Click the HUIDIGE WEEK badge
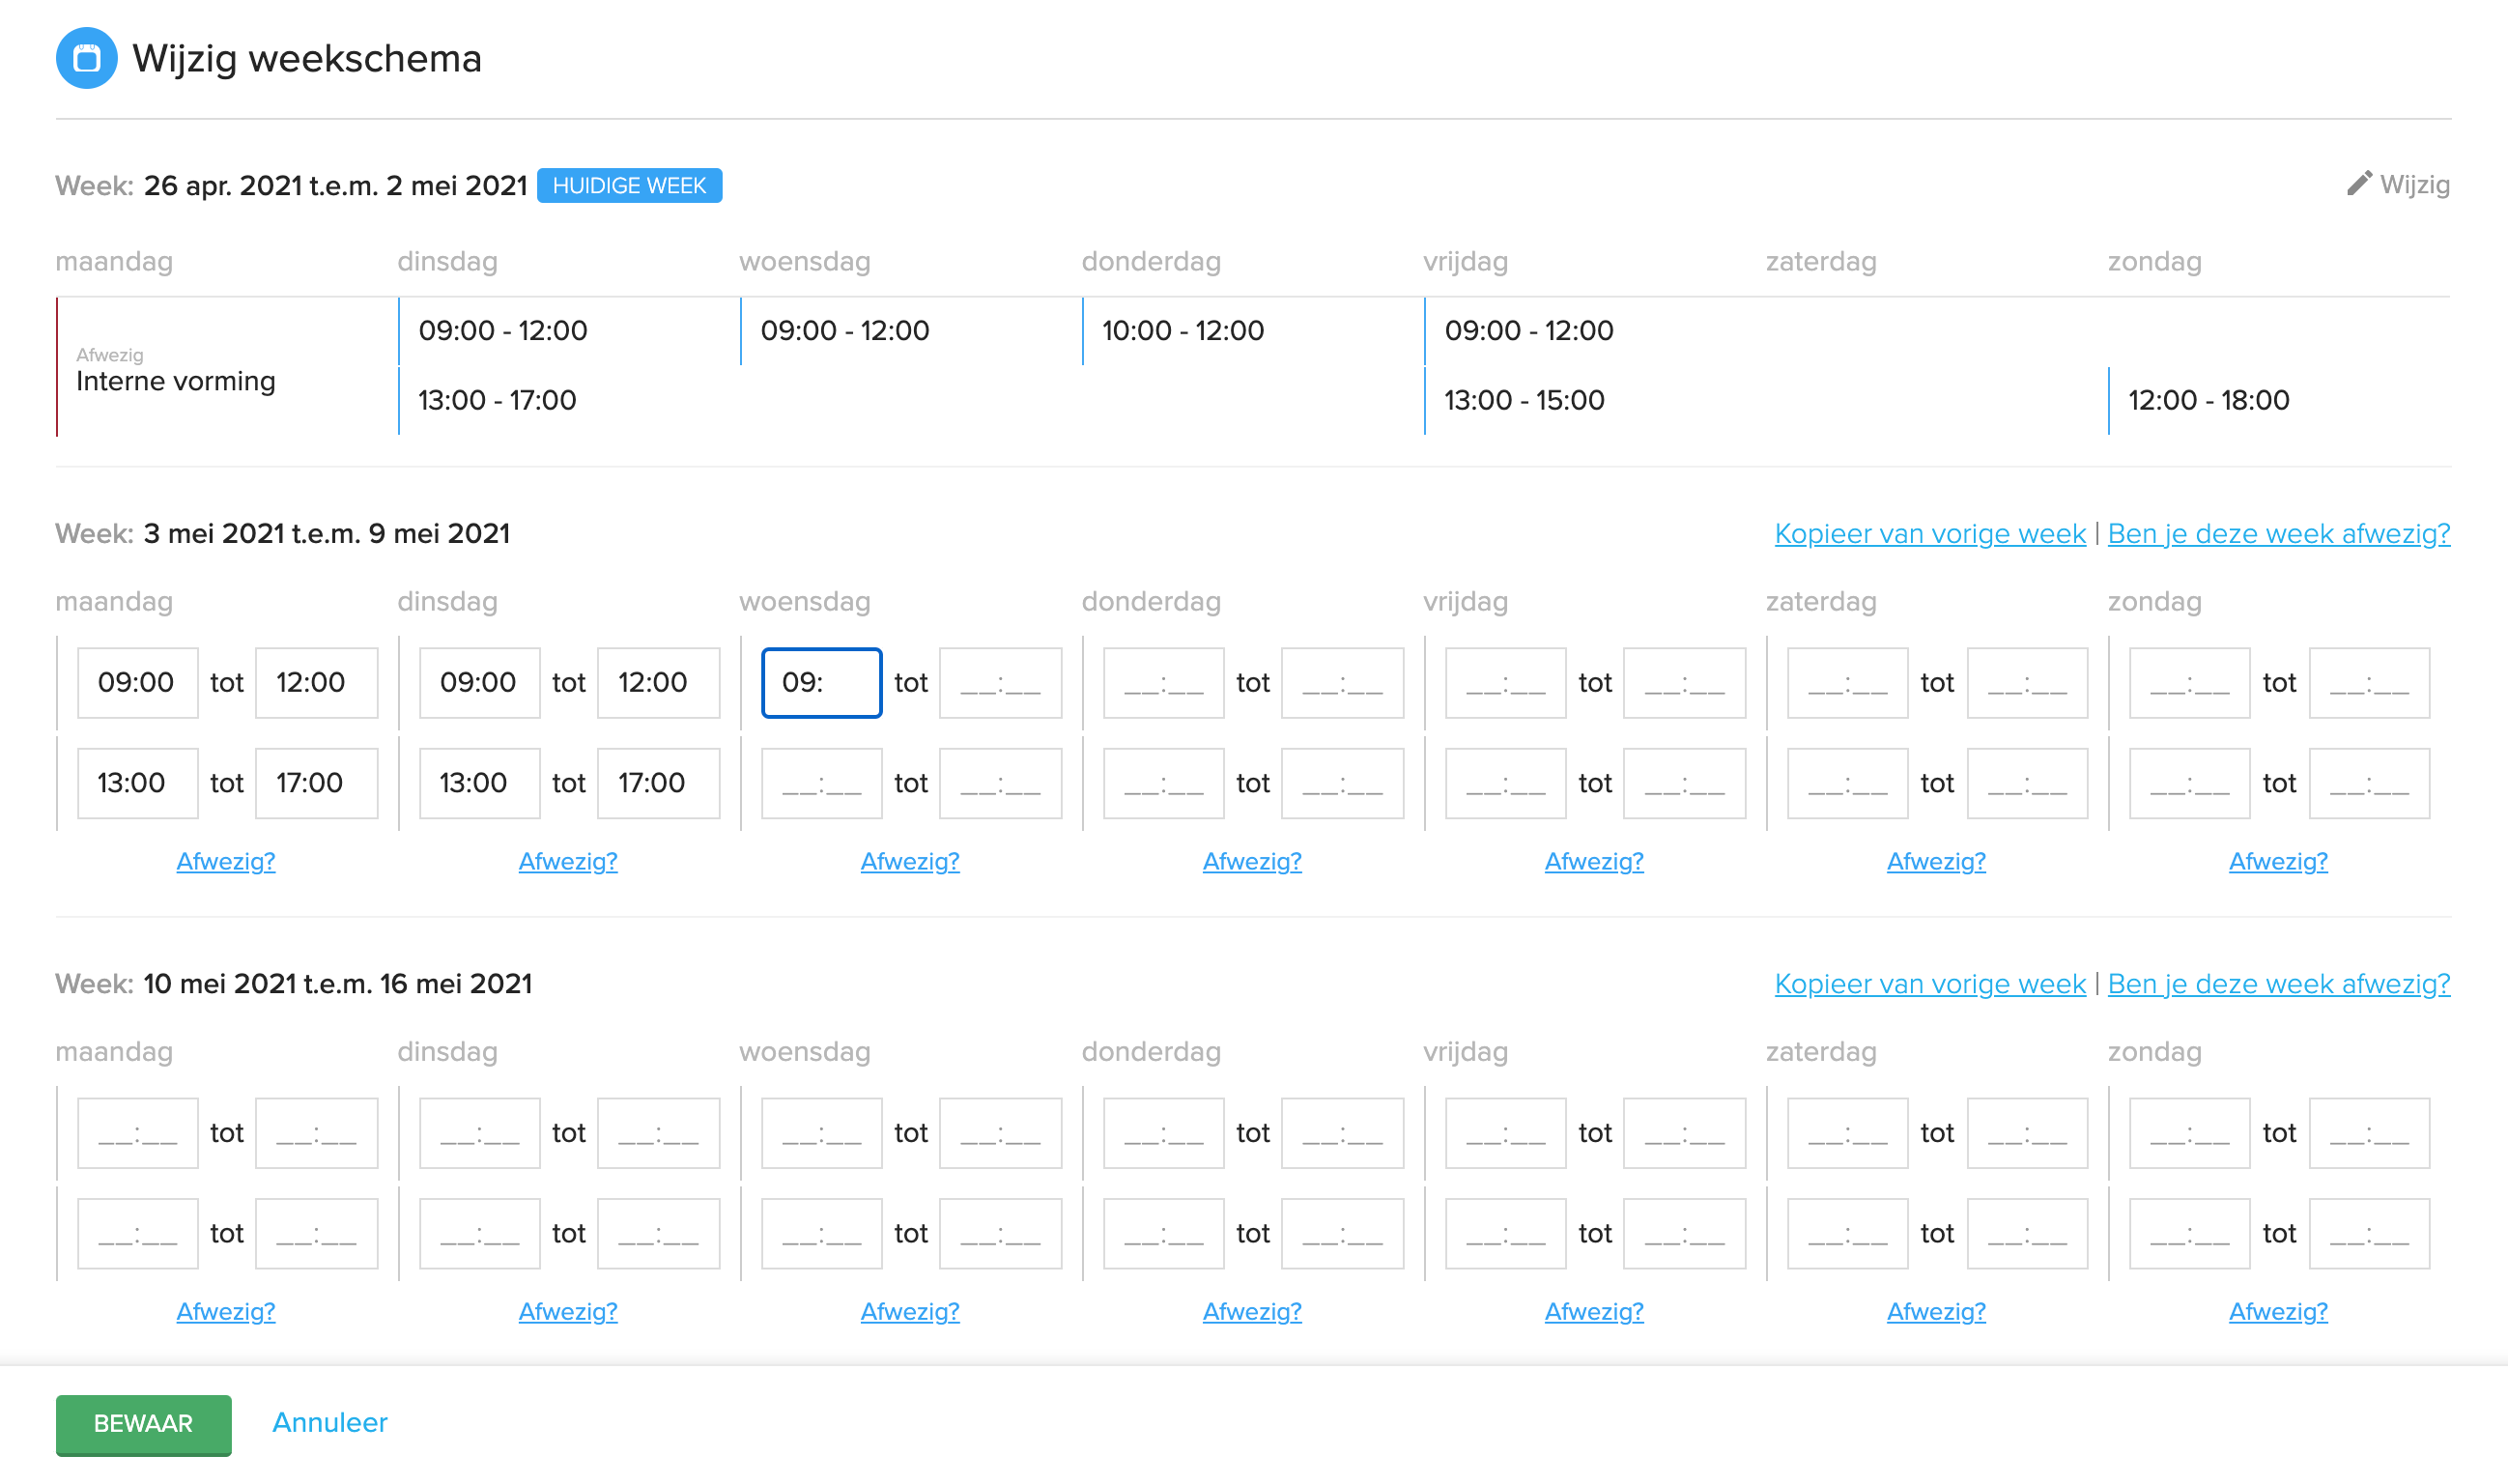2508x1484 pixels. click(x=629, y=186)
